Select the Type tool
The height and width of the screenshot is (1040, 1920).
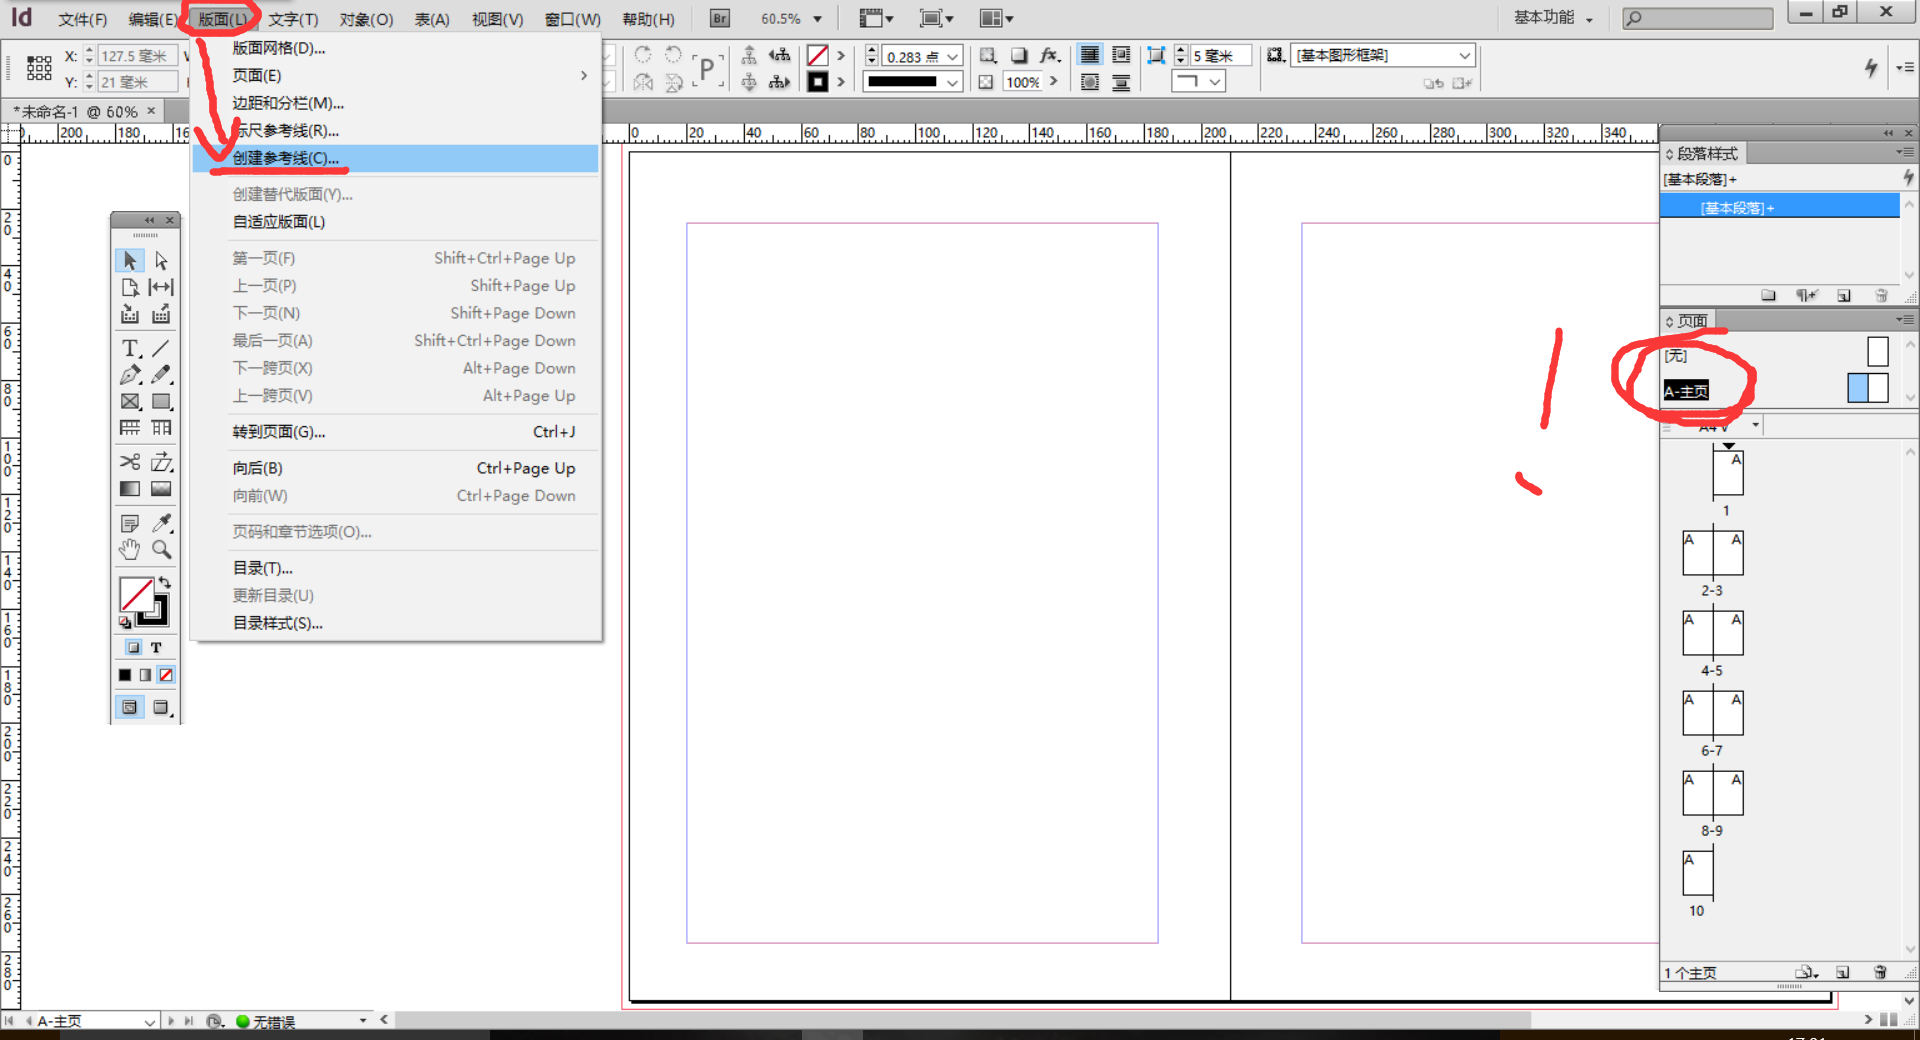(129, 348)
